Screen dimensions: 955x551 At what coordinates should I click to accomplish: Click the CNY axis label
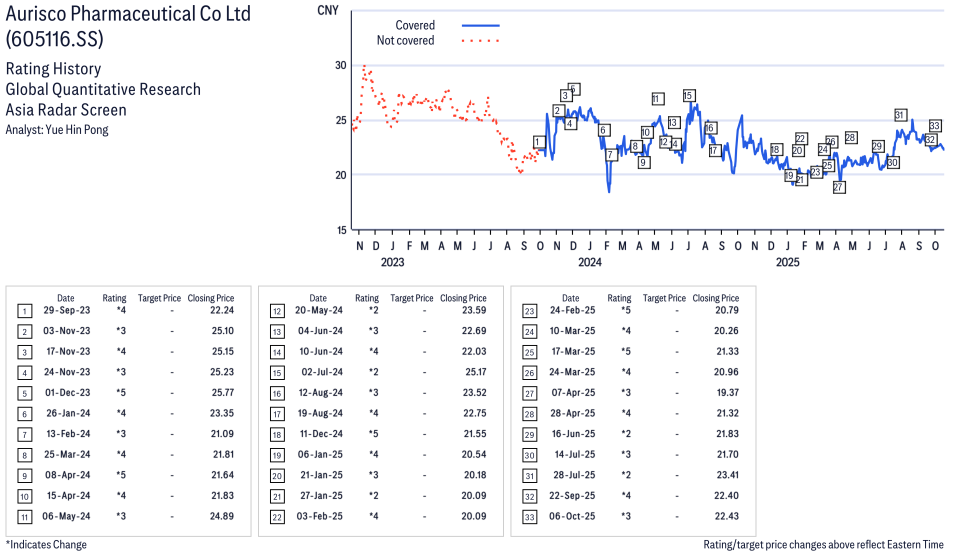point(326,10)
